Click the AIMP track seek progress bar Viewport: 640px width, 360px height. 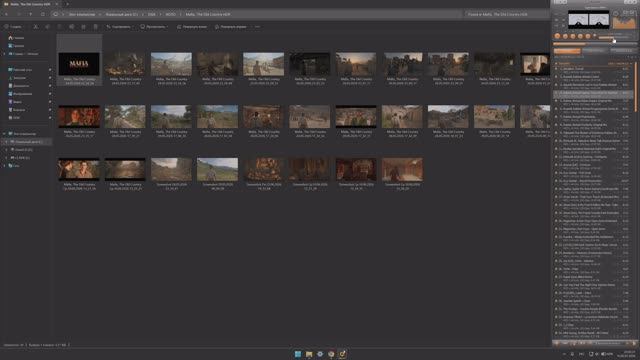pos(594,44)
